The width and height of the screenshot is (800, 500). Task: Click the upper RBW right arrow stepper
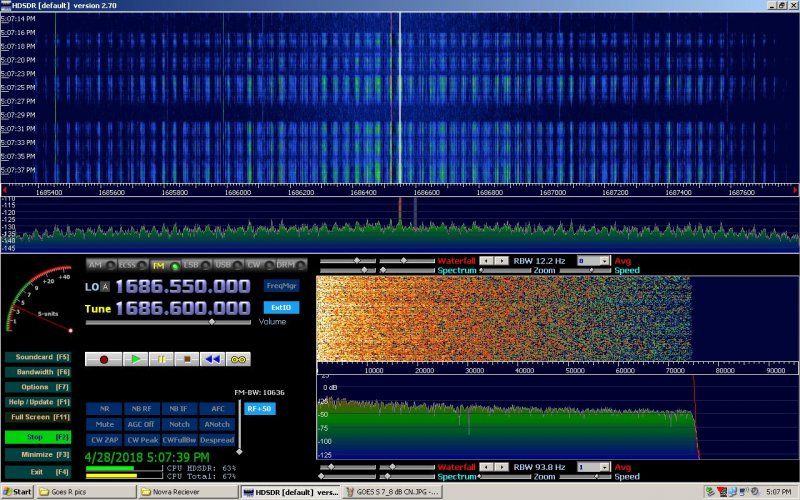pos(502,260)
